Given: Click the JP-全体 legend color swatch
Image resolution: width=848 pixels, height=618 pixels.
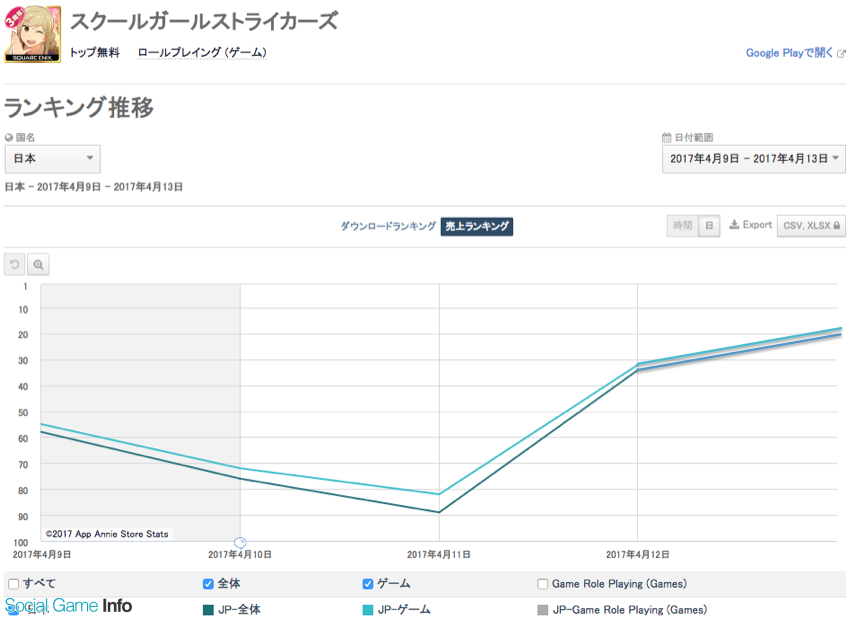Looking at the screenshot, I should coord(208,610).
